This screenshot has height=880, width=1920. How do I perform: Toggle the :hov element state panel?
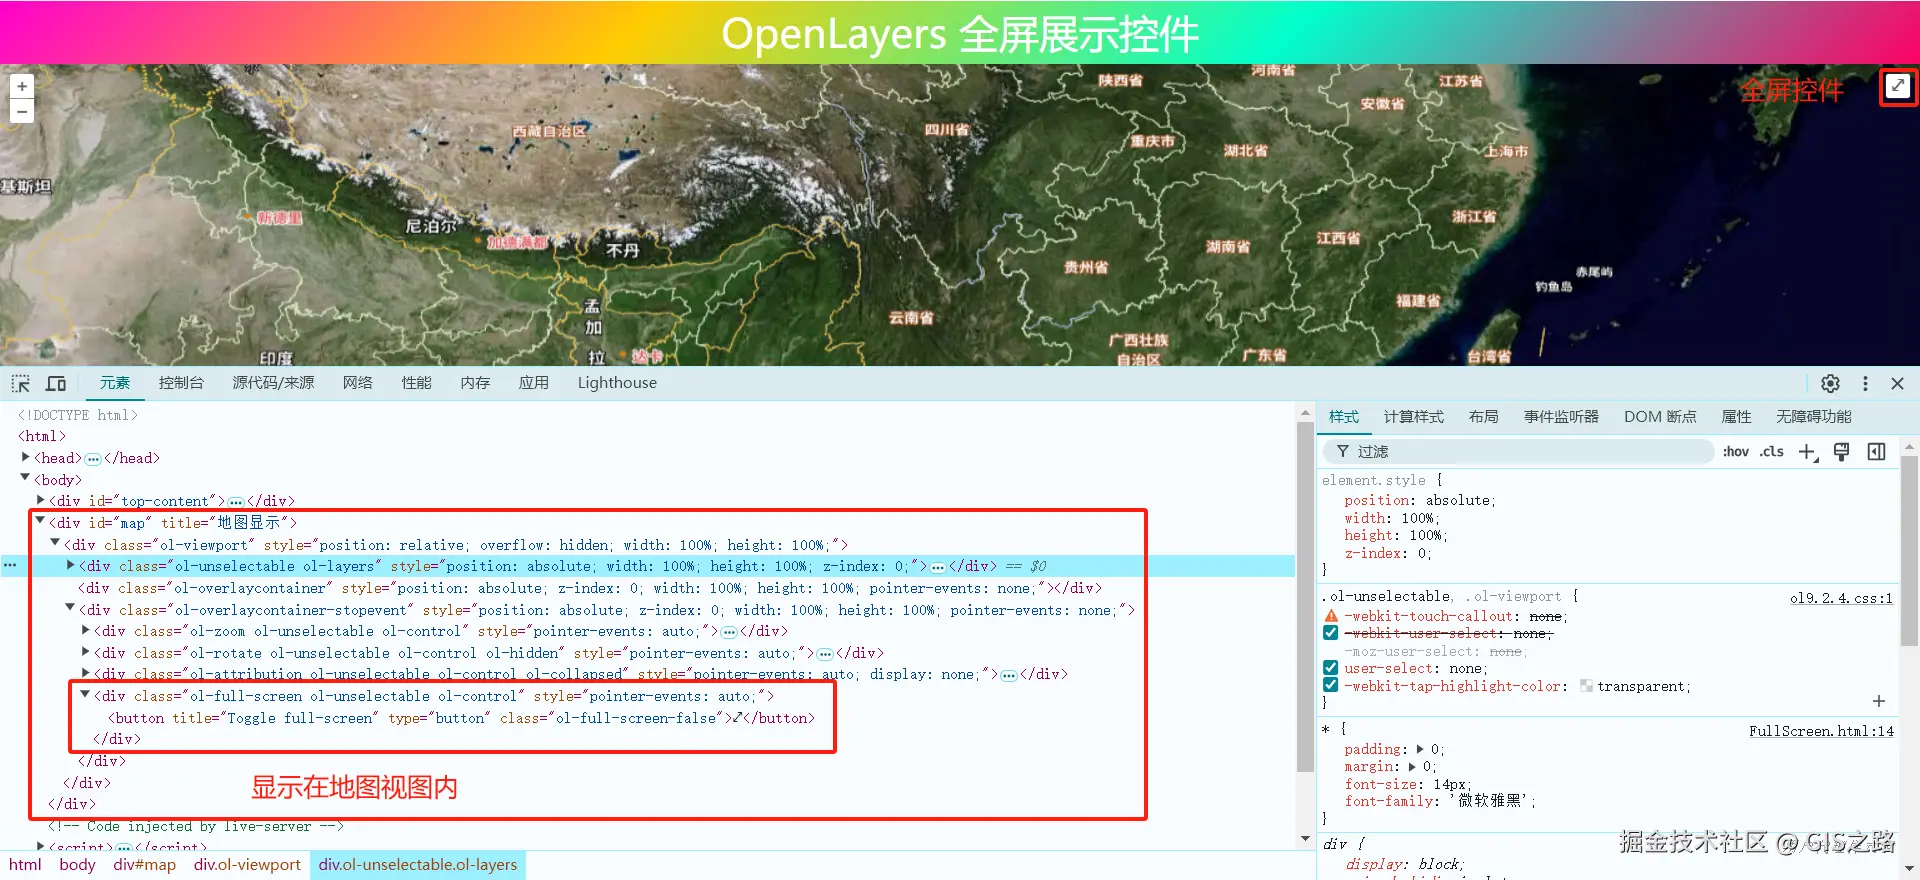coord(1736,452)
